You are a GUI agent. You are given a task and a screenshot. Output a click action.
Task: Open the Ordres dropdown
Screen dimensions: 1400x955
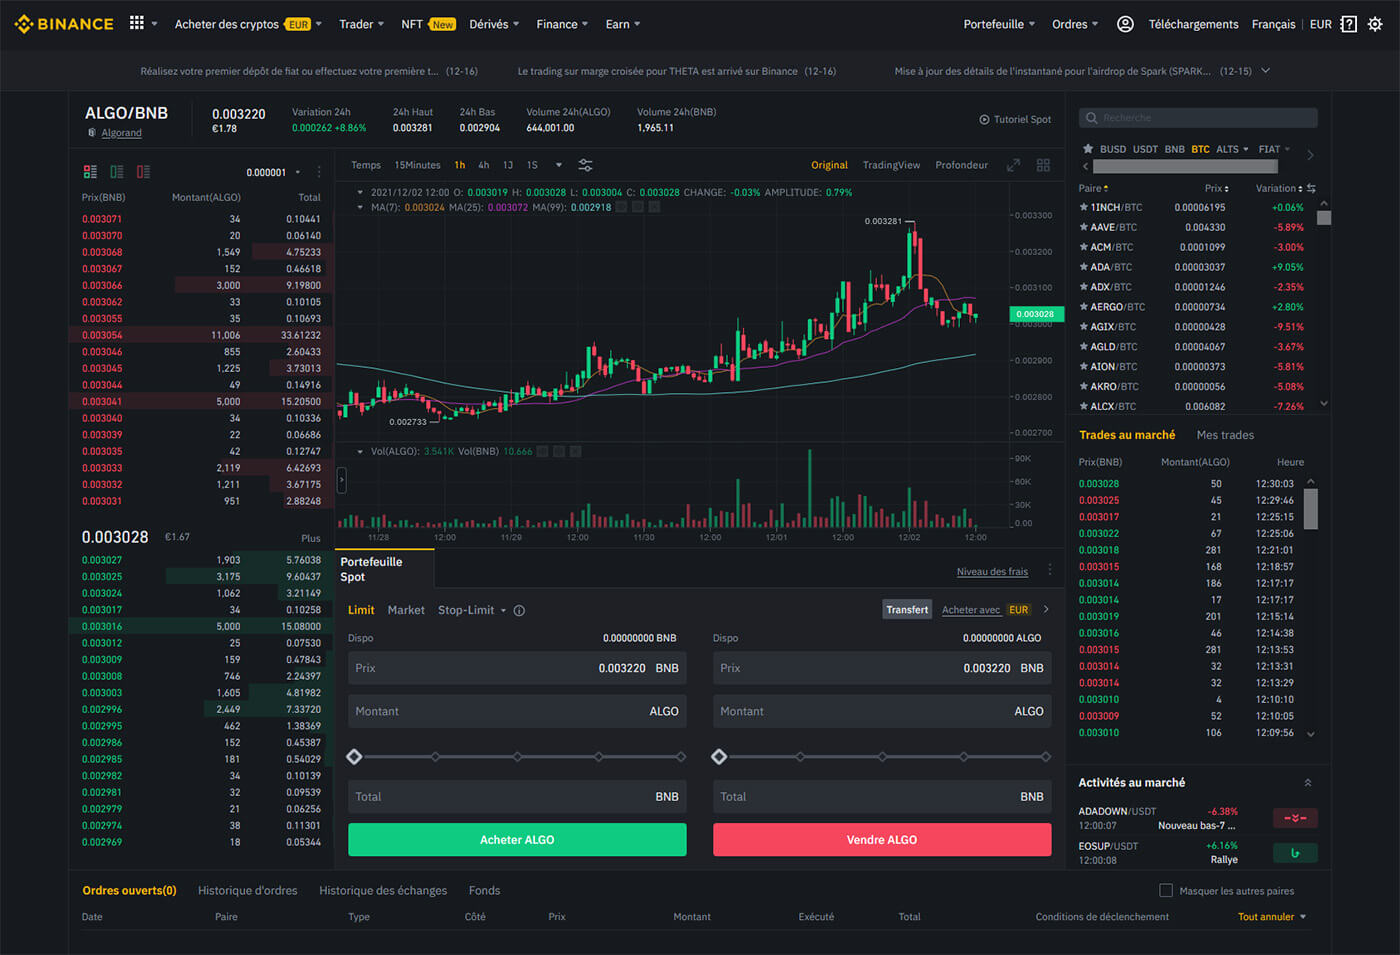click(1075, 24)
